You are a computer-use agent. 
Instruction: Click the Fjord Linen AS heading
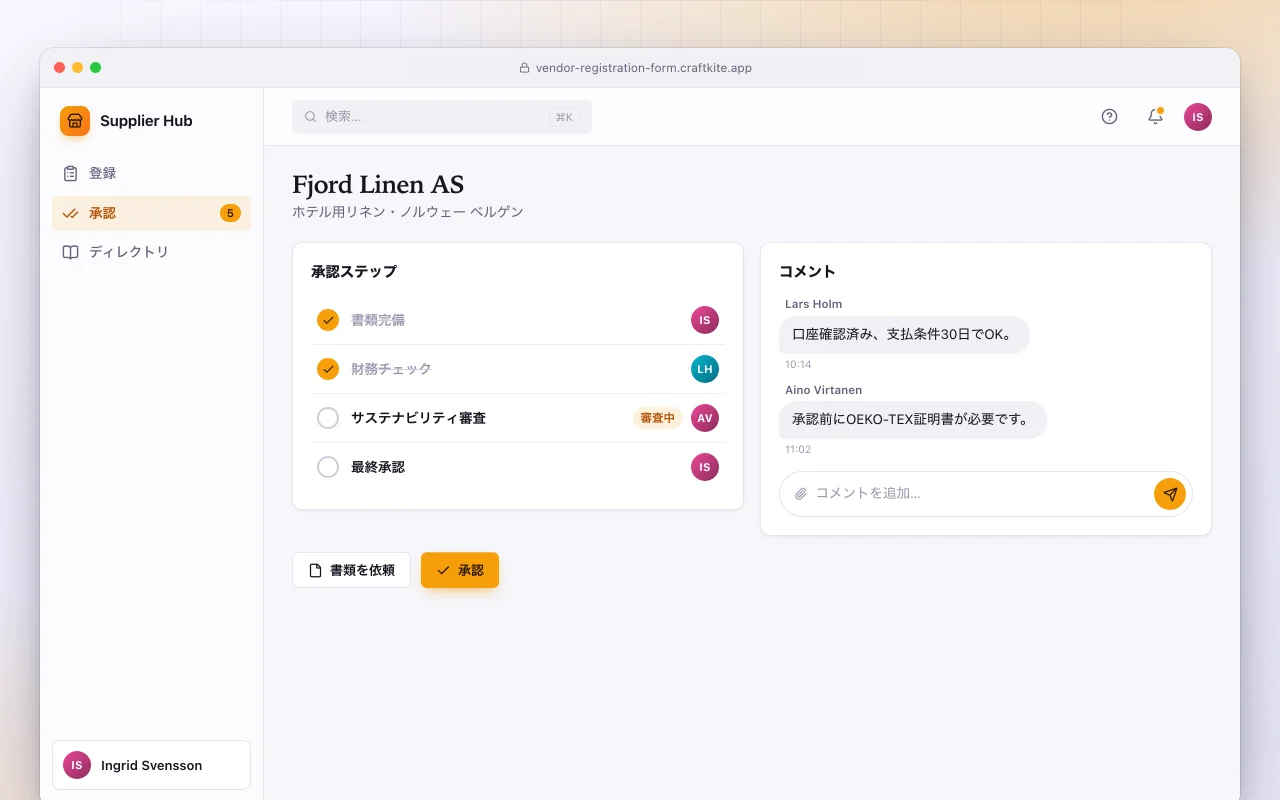378,185
